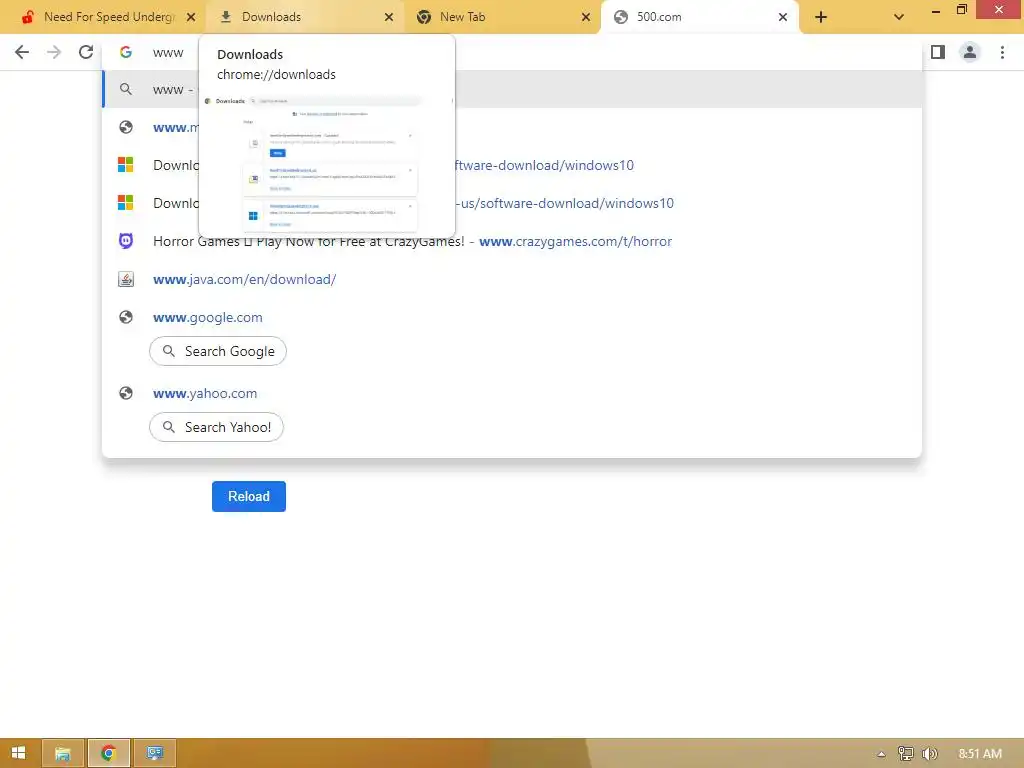Open the first Windows10 download suggestion
1024x768 pixels.
[512, 165]
